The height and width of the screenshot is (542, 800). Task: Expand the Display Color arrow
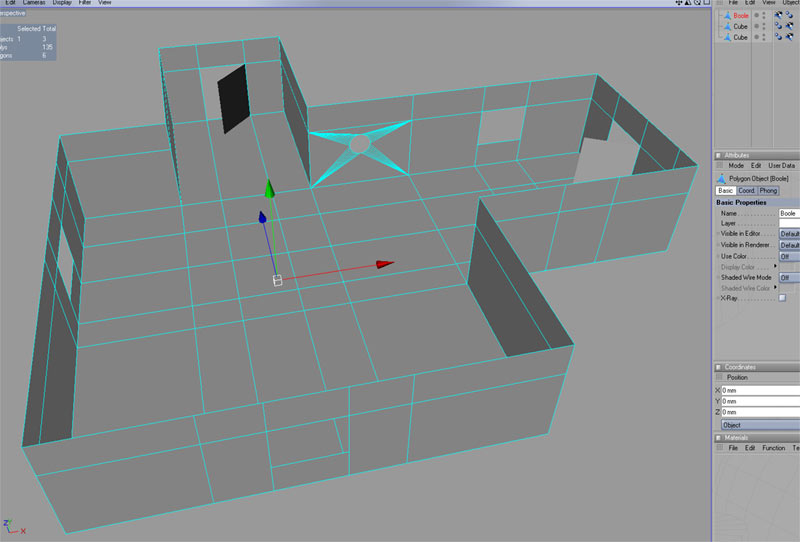pos(776,266)
